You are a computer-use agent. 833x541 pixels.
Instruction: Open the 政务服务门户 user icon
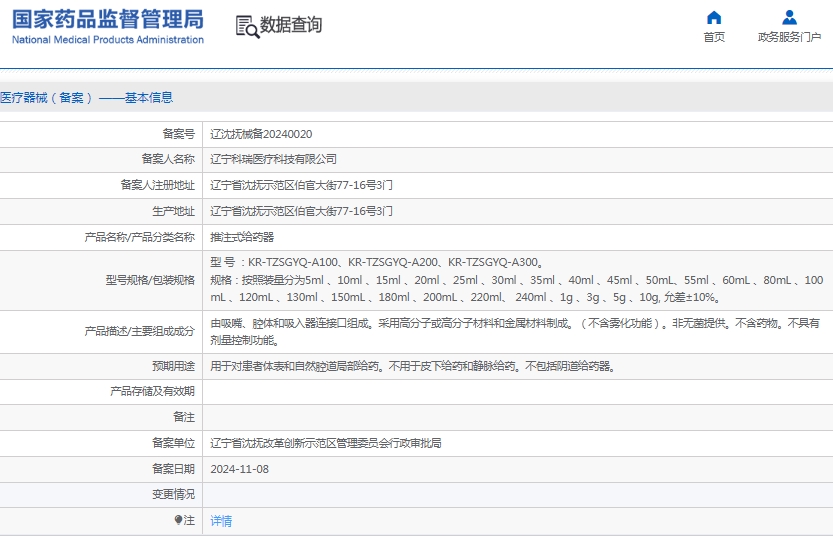pyautogui.click(x=789, y=18)
